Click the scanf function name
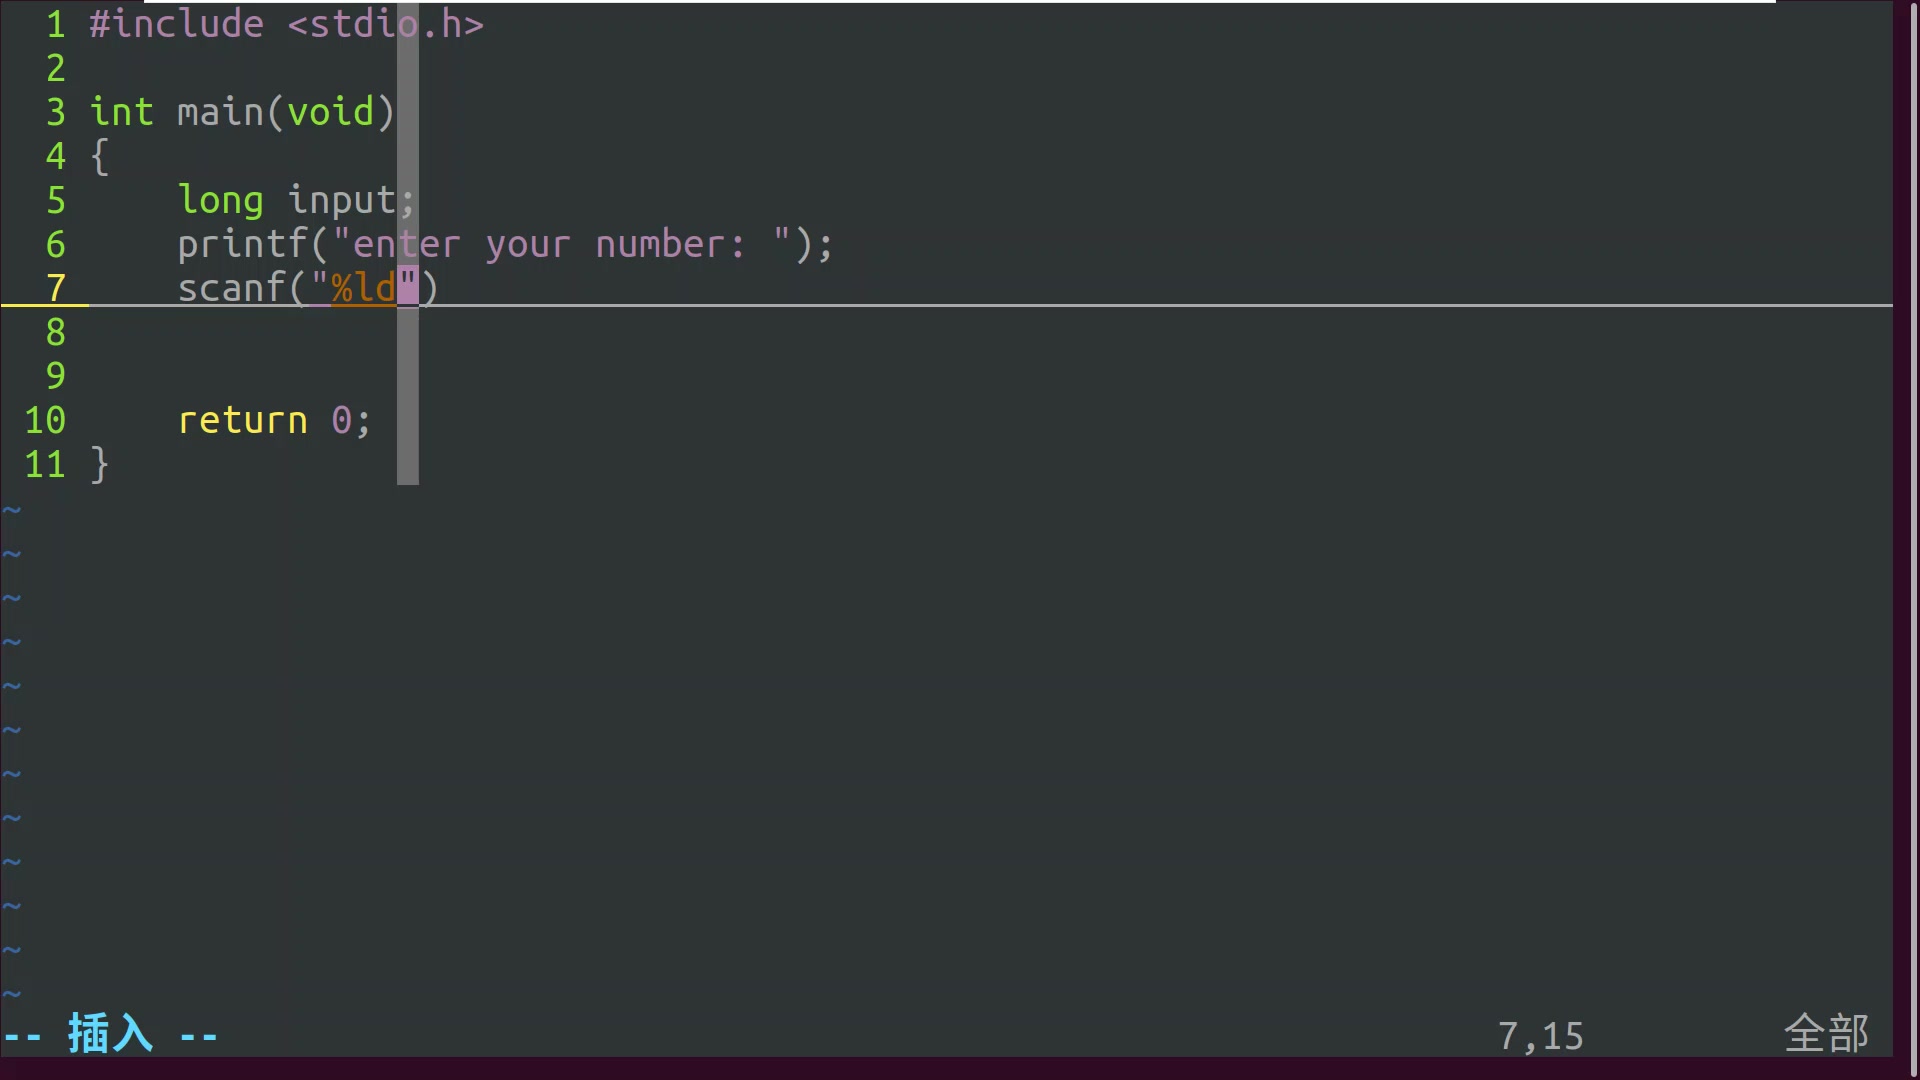Viewport: 1920px width, 1080px height. coord(232,288)
